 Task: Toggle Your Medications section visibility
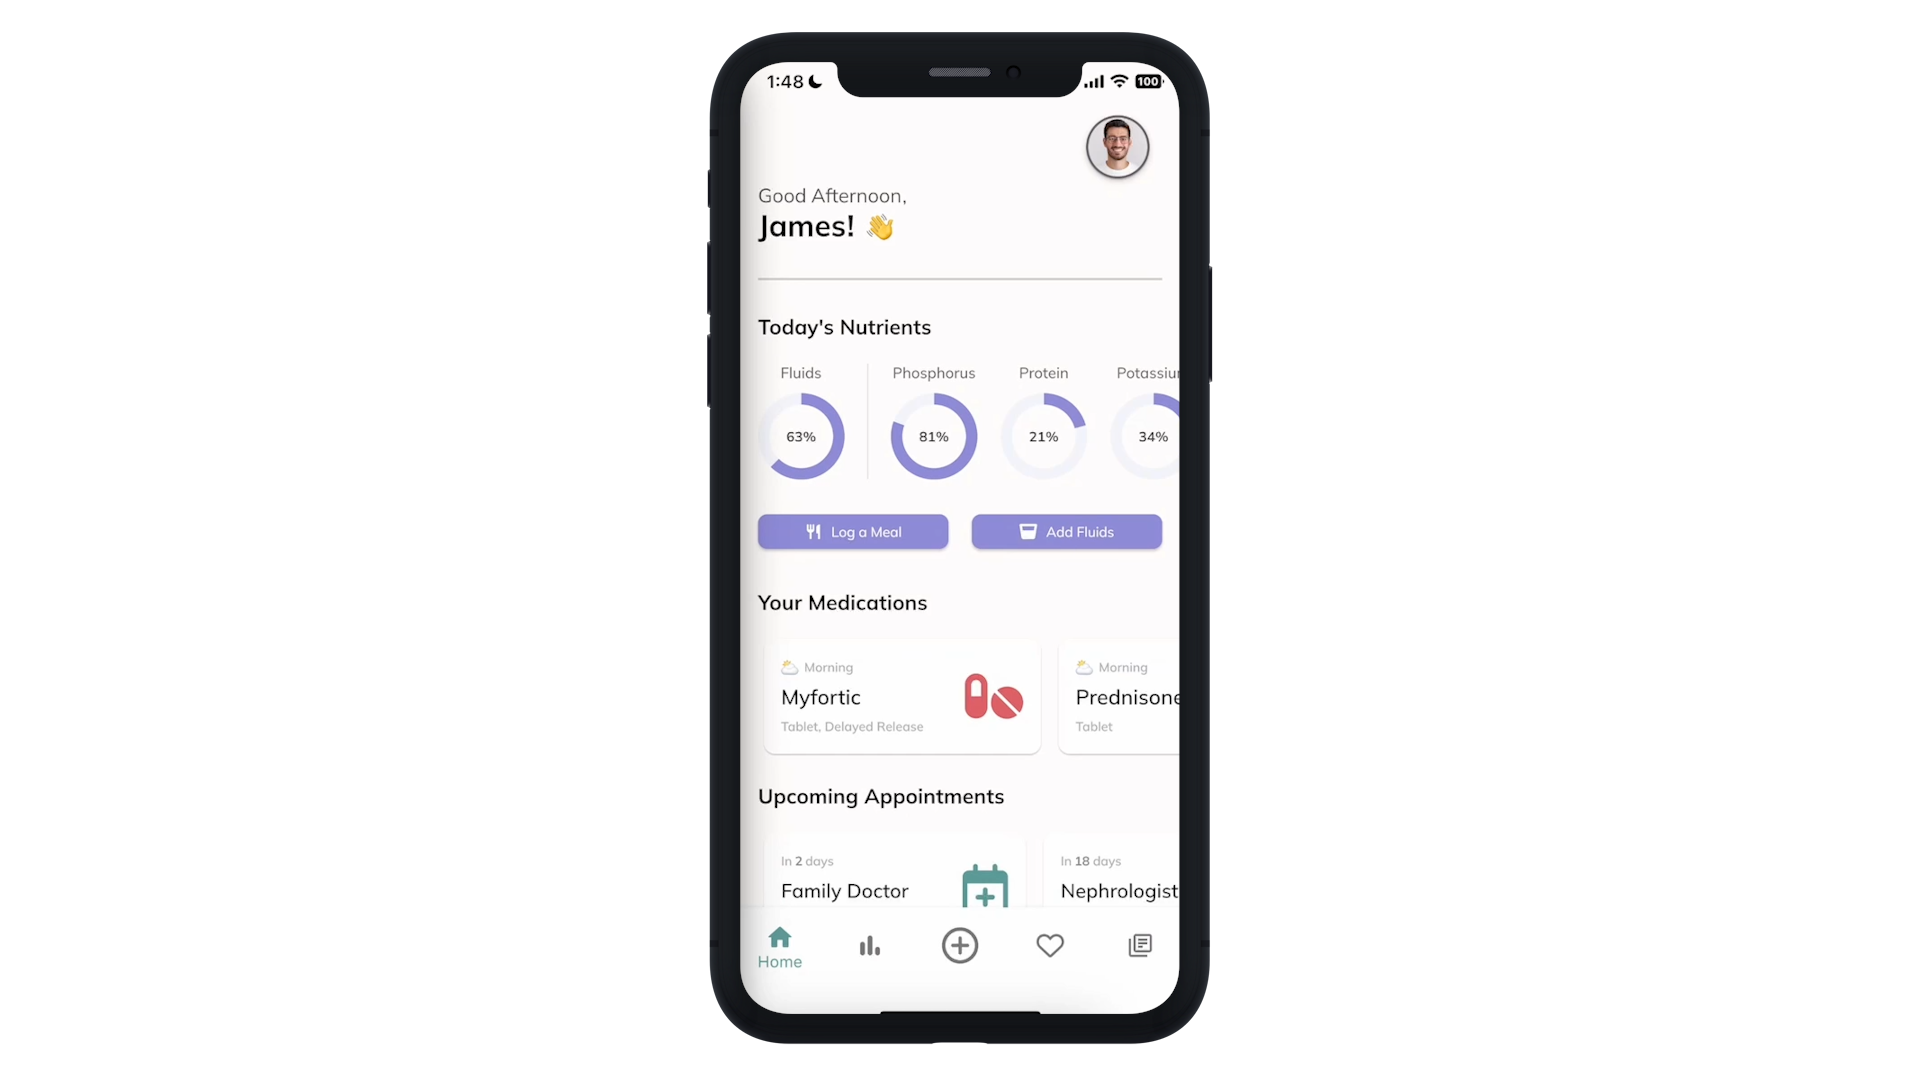[843, 603]
